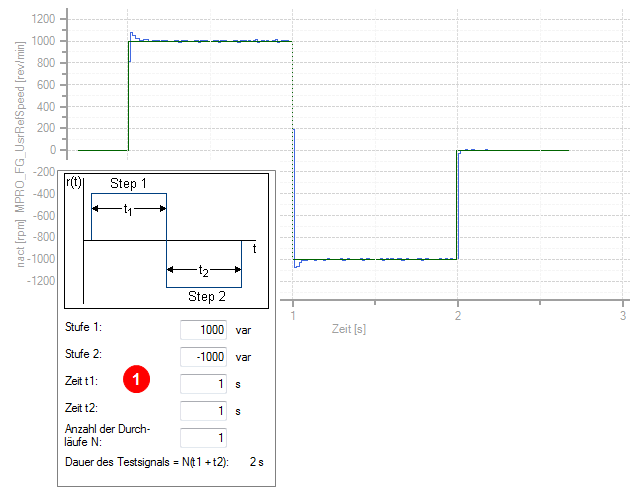This screenshot has width=641, height=496.
Task: Click the blue overshoot peak above 1000
Action: click(131, 35)
